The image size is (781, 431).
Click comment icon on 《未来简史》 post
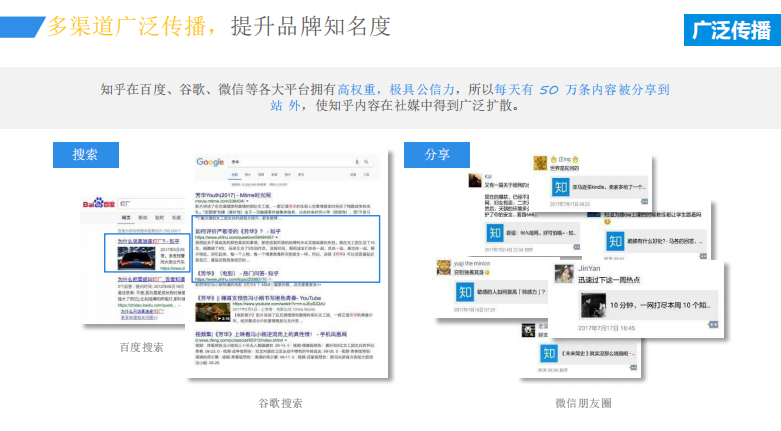[x=633, y=368]
